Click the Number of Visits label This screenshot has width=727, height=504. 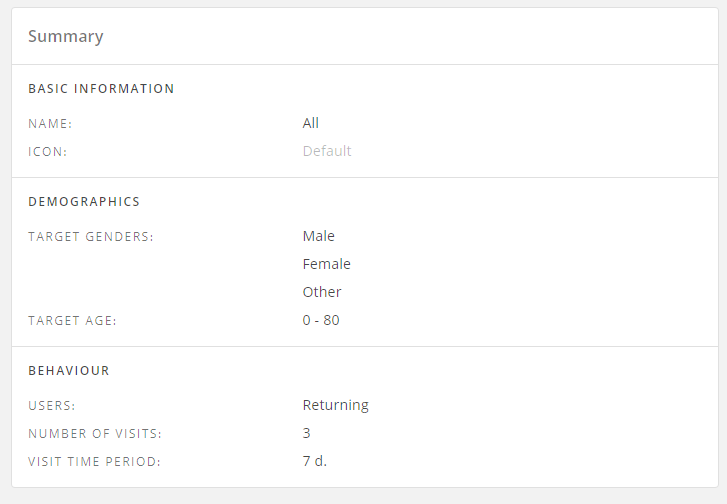pyautogui.click(x=95, y=434)
